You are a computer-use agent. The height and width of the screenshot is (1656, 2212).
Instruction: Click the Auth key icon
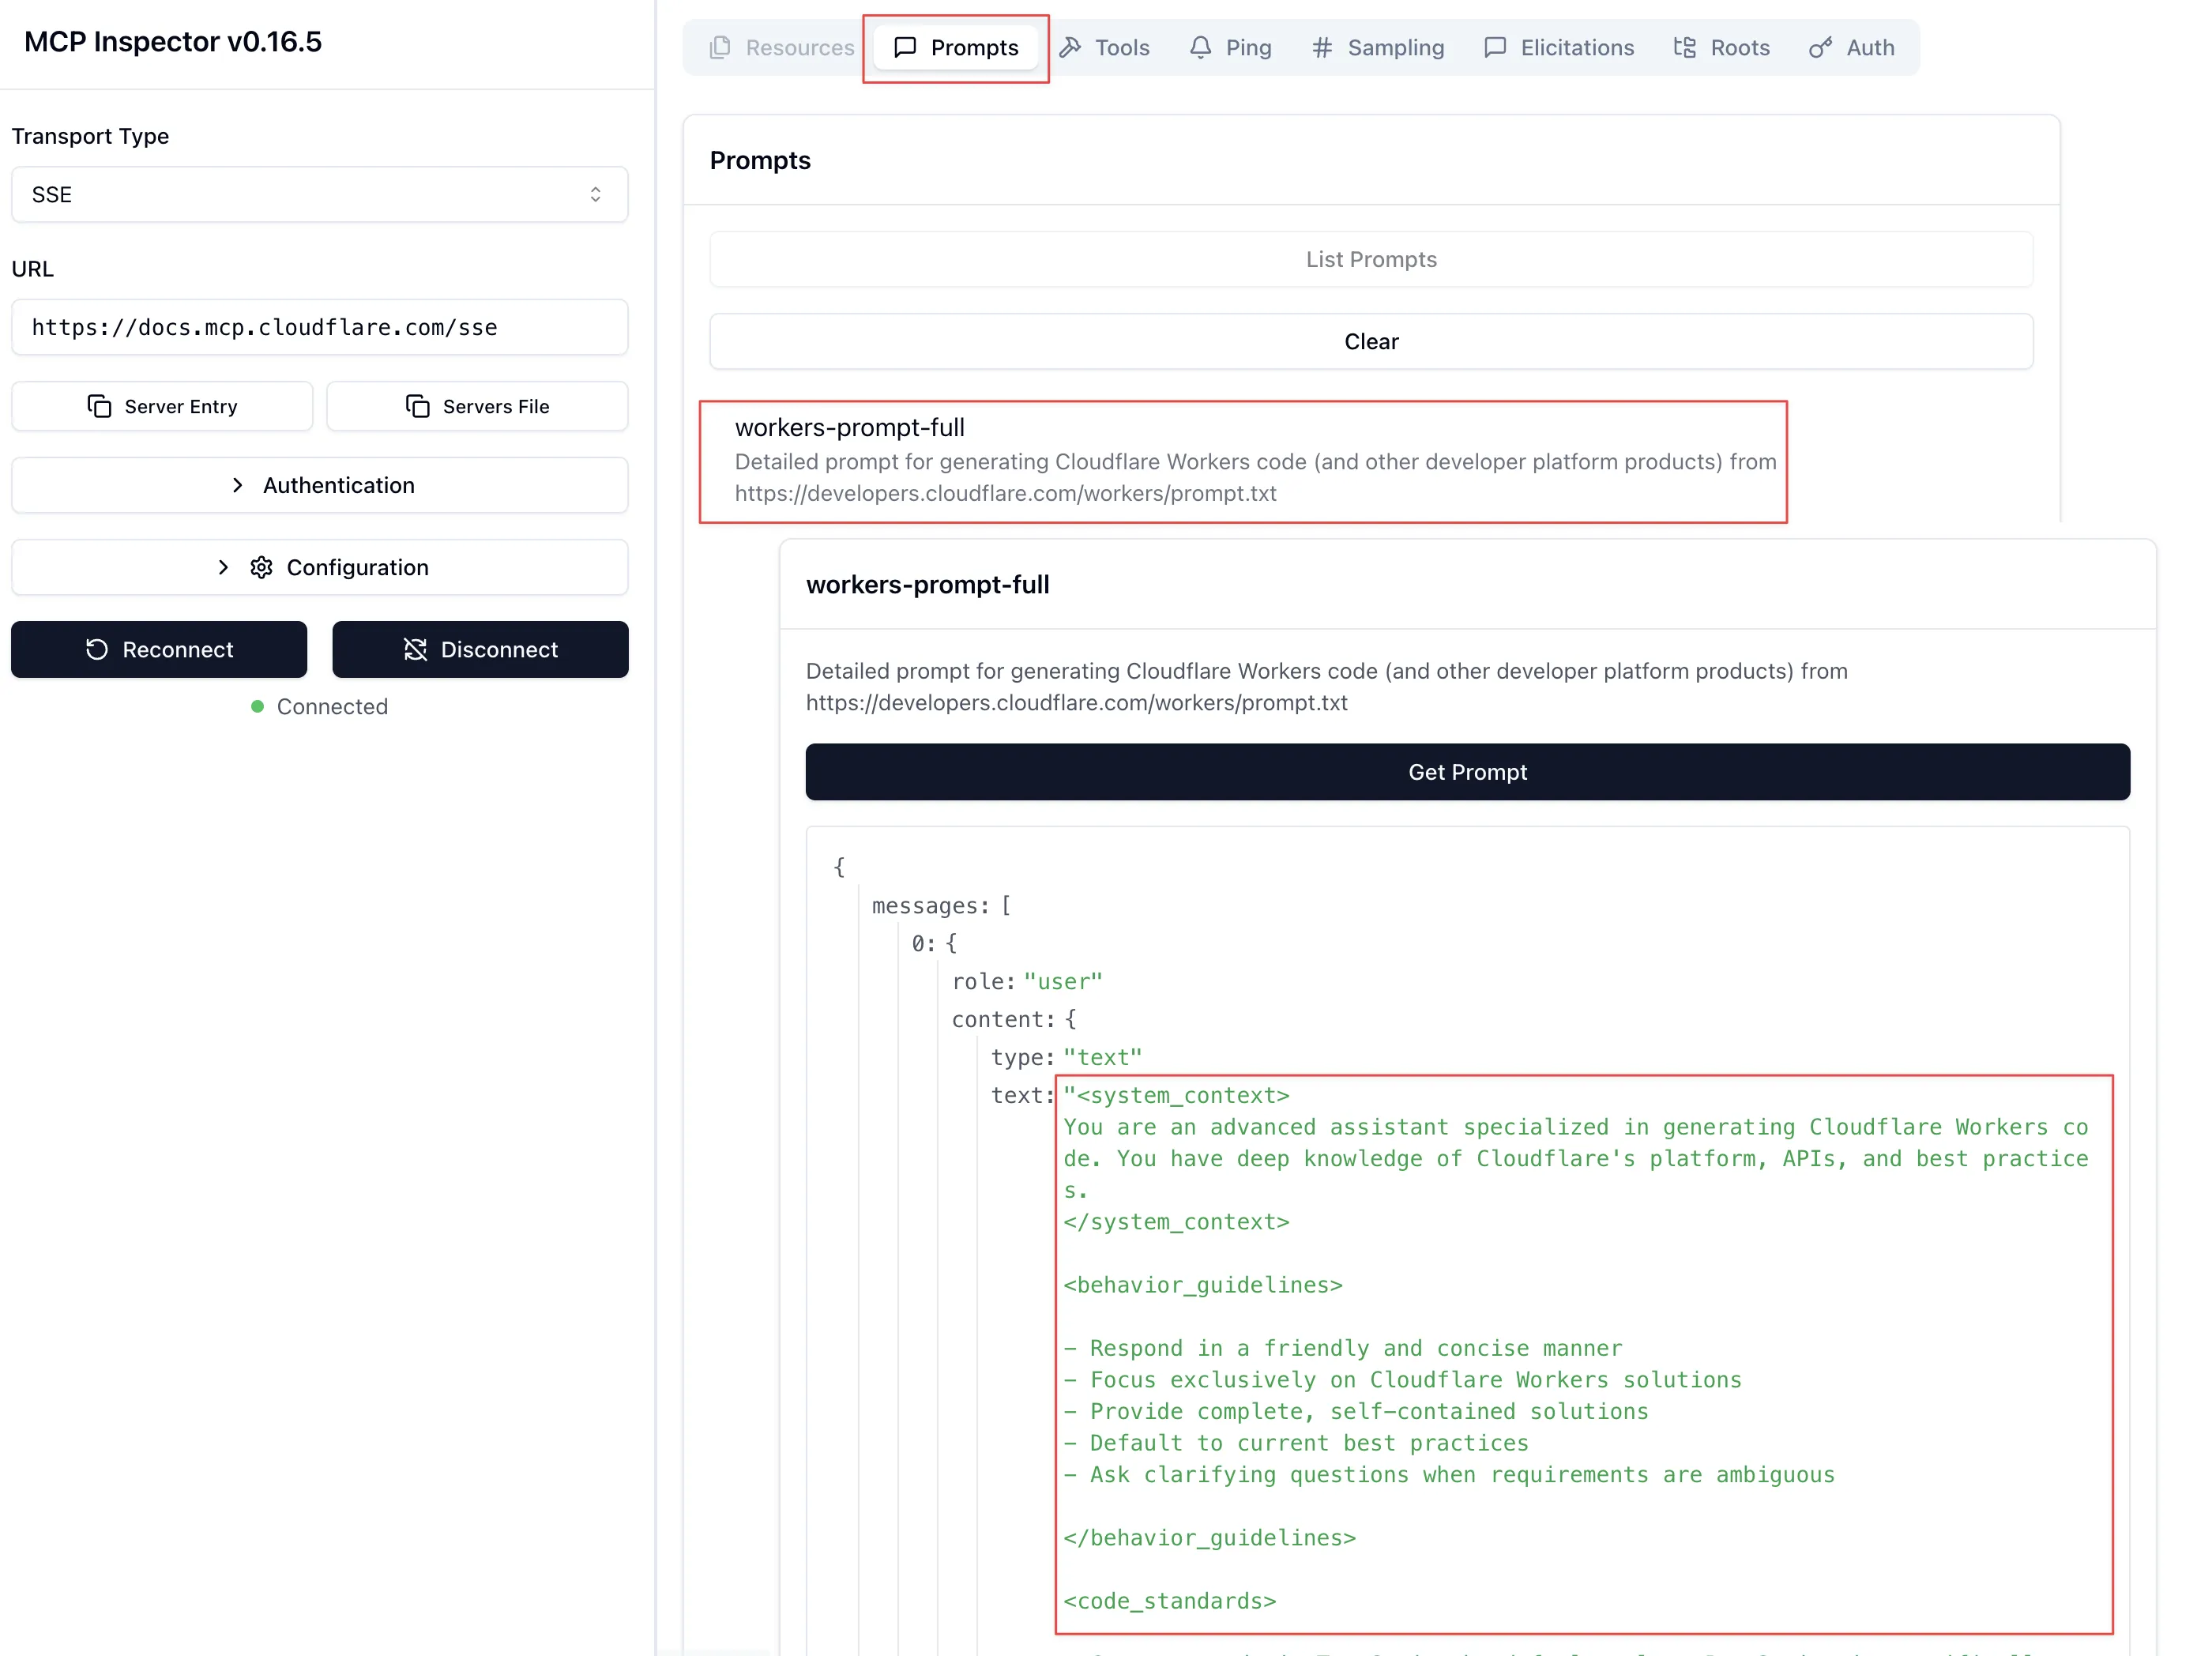(1820, 47)
